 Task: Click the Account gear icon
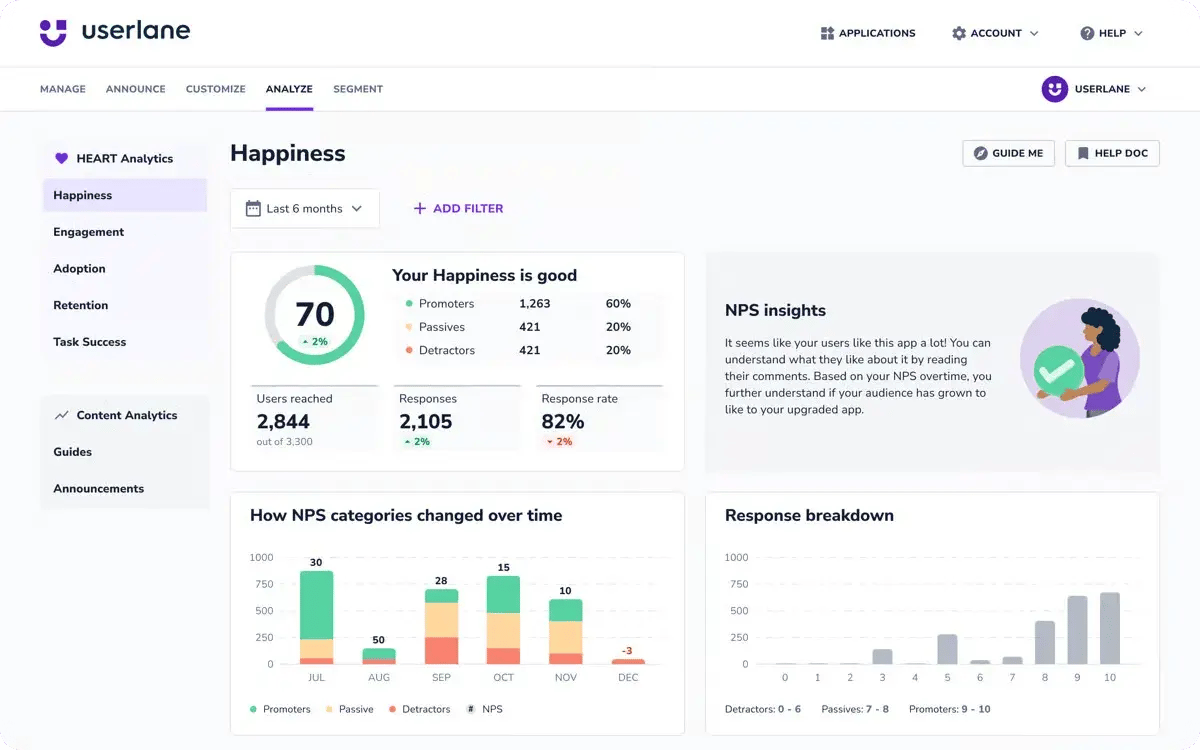[959, 33]
